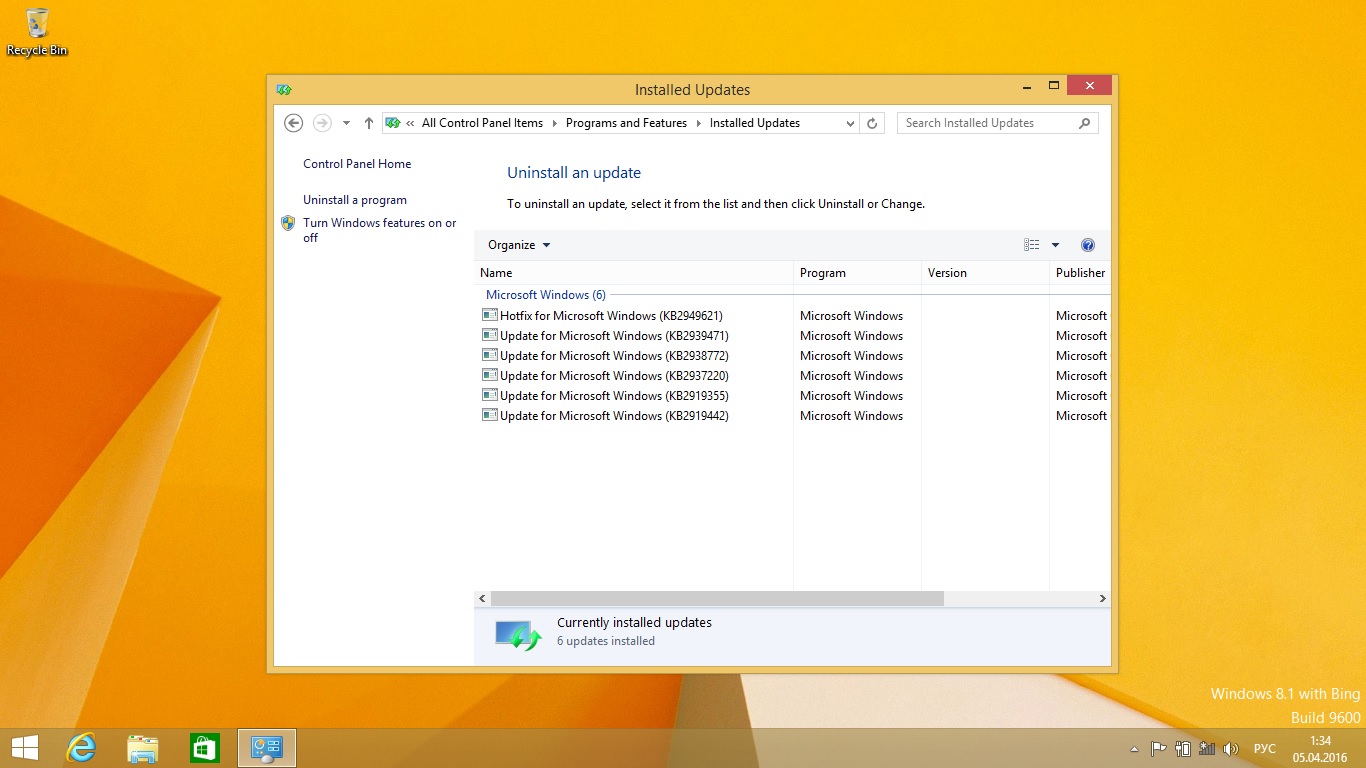The width and height of the screenshot is (1366, 768).
Task: Open the recent locations dropdown arrow
Action: 346,123
